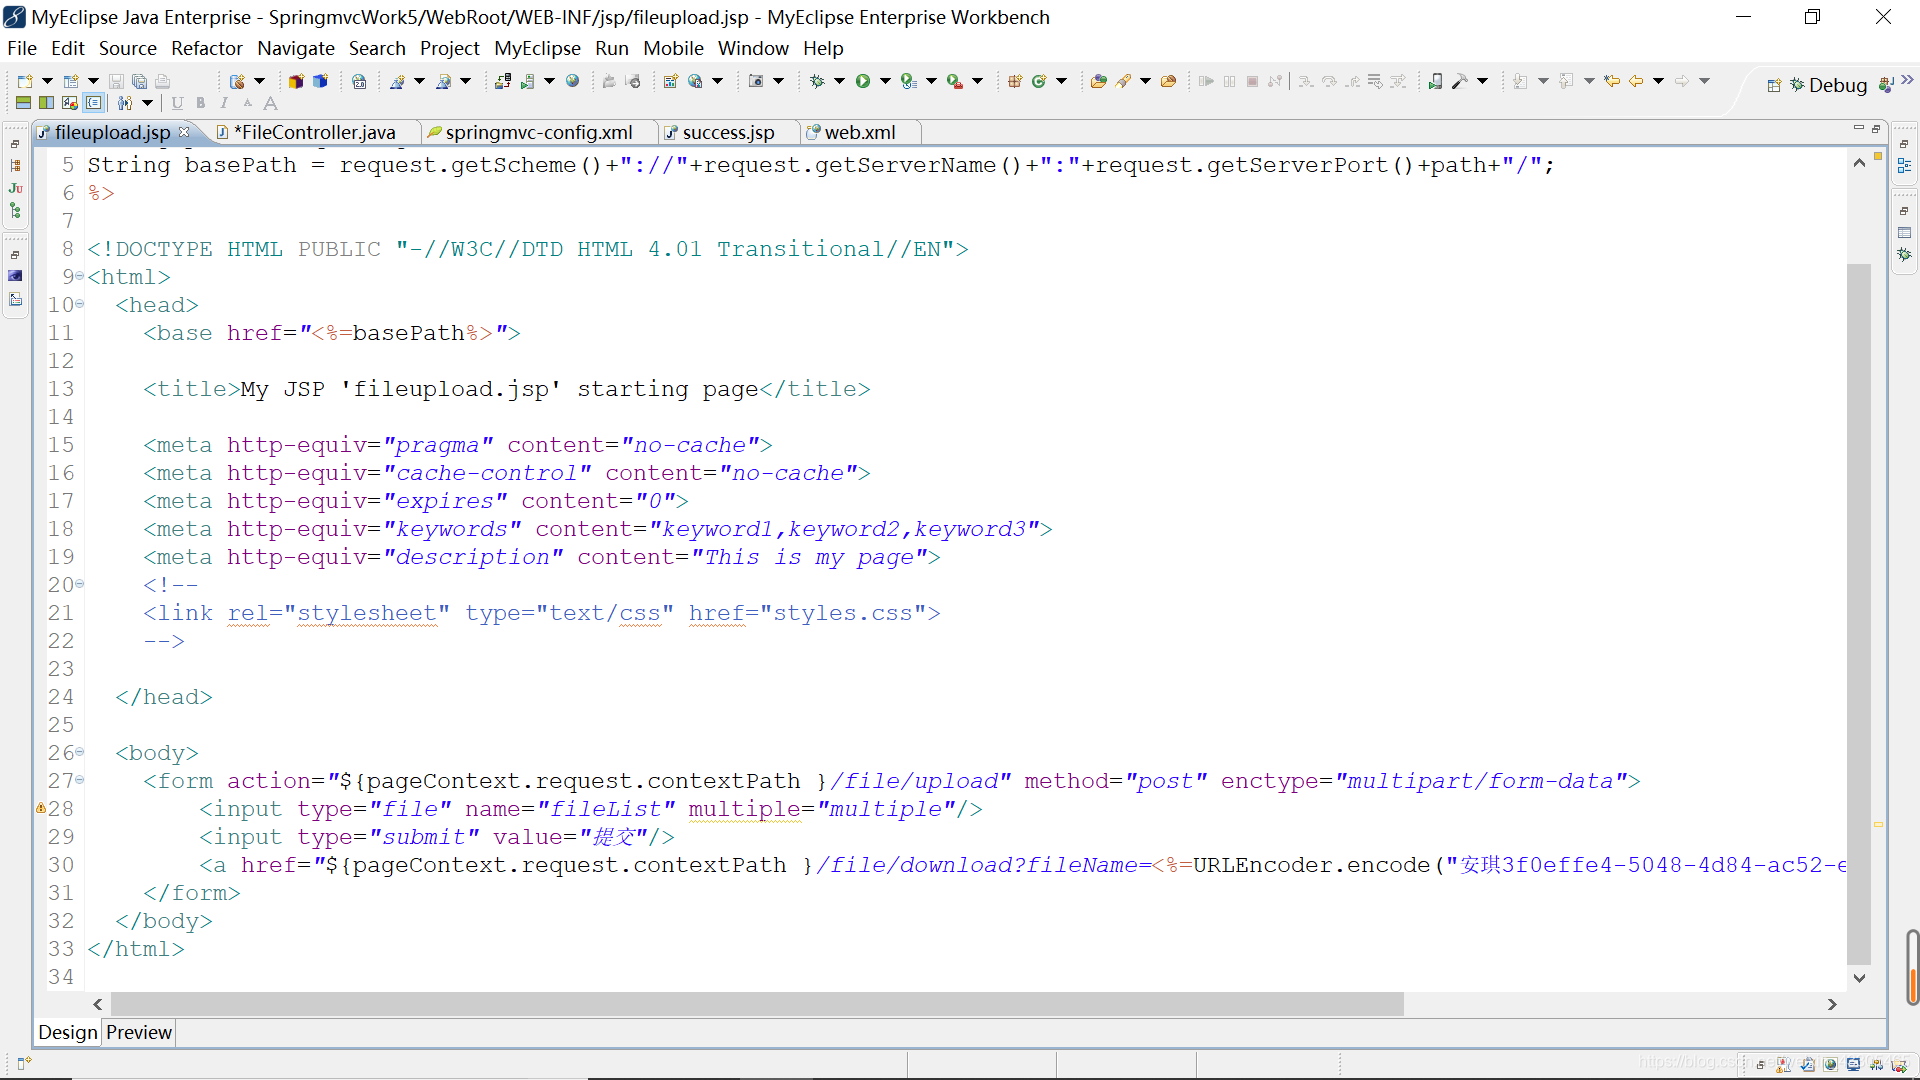The width and height of the screenshot is (1920, 1080).
Task: Open dropdown arrow next to debug bug
Action: 839,81
